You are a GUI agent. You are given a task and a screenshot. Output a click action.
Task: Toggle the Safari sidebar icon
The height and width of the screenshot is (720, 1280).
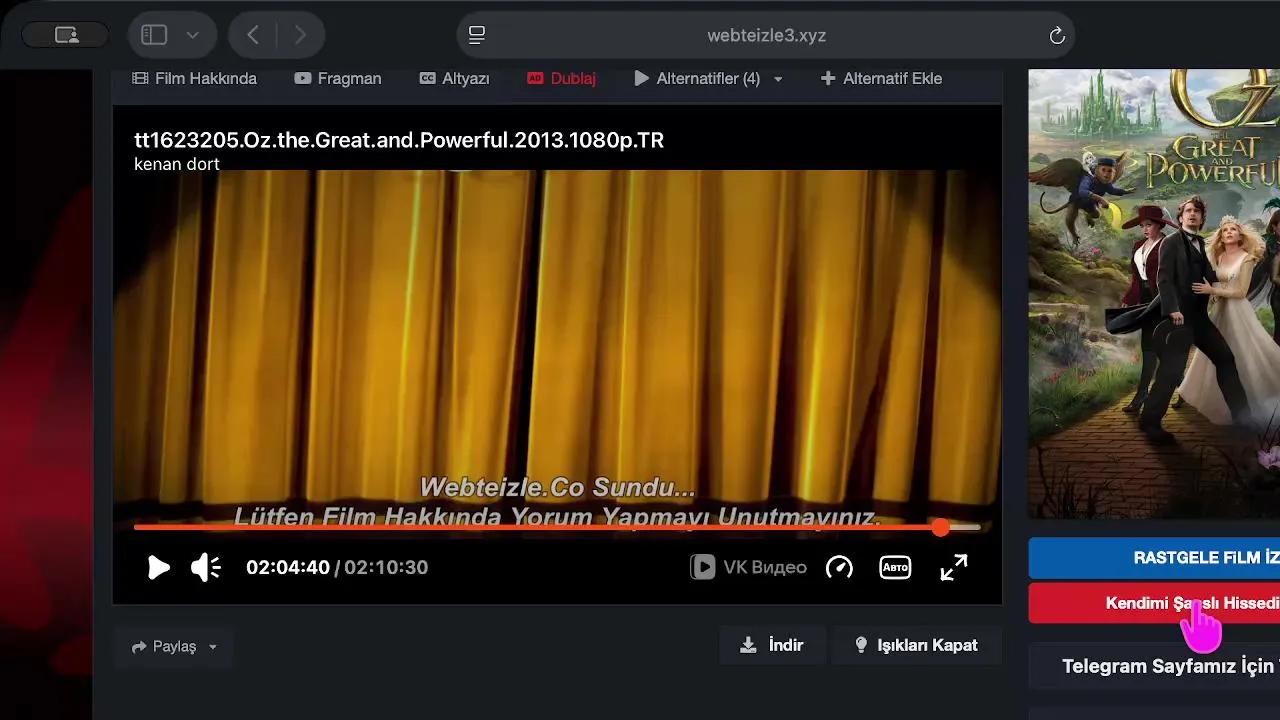click(154, 35)
